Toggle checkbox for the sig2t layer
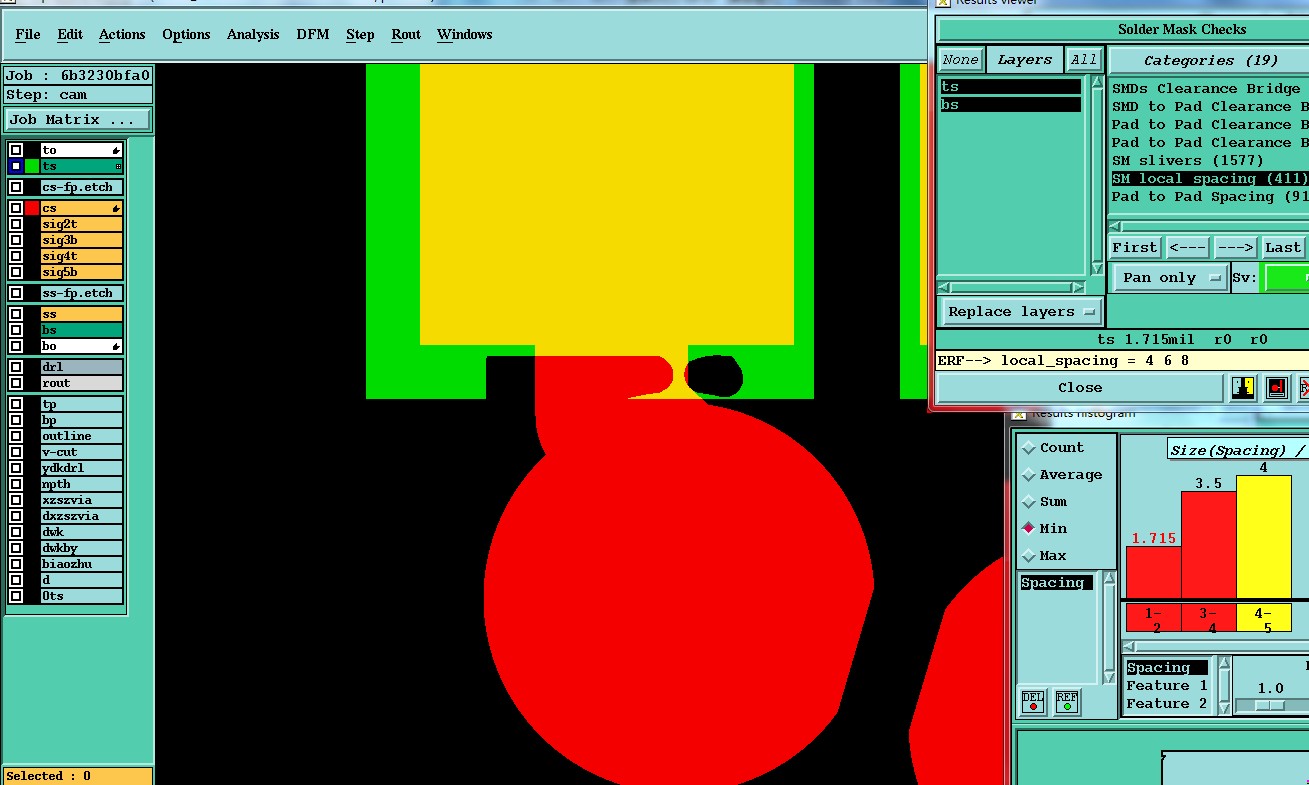This screenshot has height=785, width=1309. pos(16,224)
